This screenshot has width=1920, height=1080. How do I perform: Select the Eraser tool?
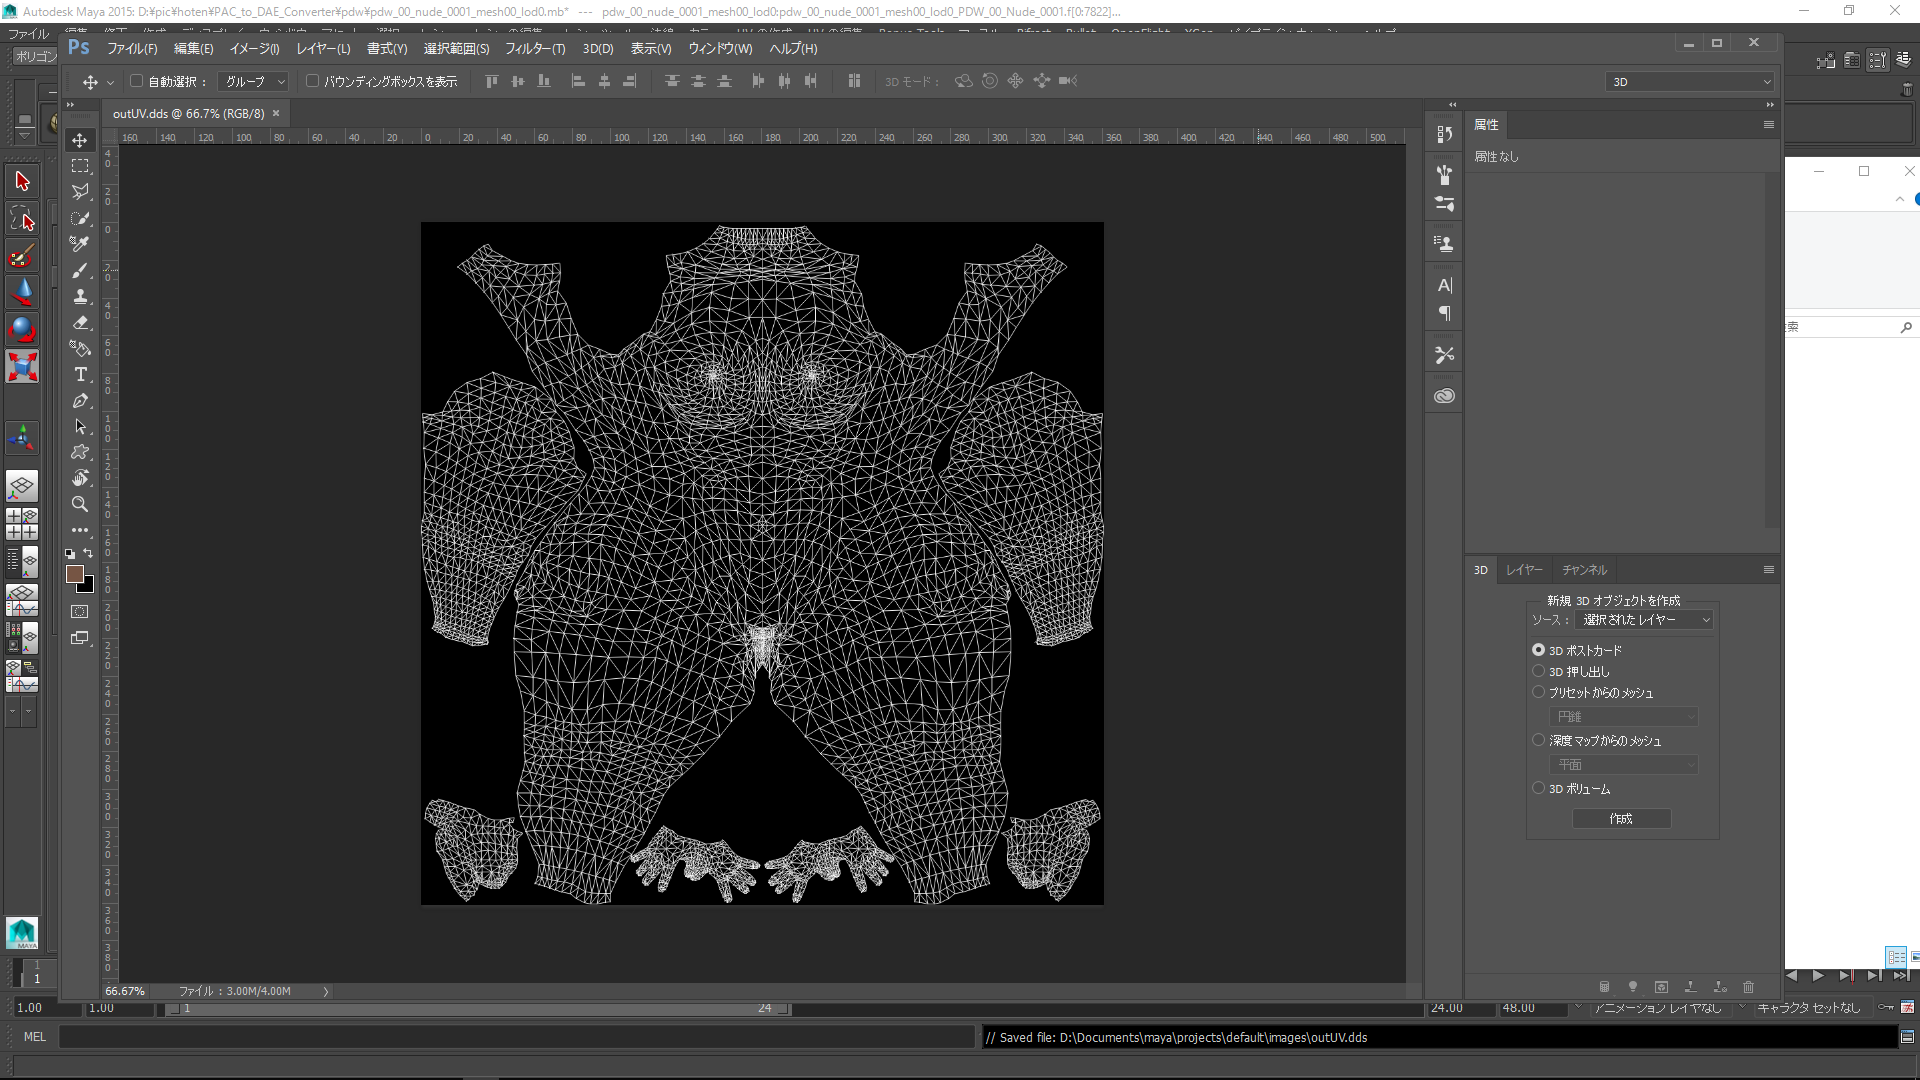(80, 322)
